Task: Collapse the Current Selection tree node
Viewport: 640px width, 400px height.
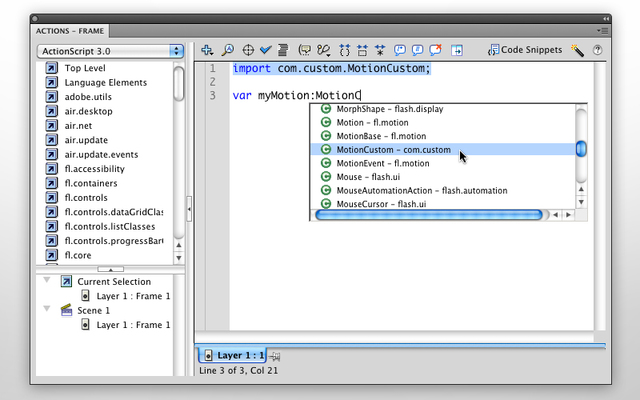Action: (x=47, y=280)
